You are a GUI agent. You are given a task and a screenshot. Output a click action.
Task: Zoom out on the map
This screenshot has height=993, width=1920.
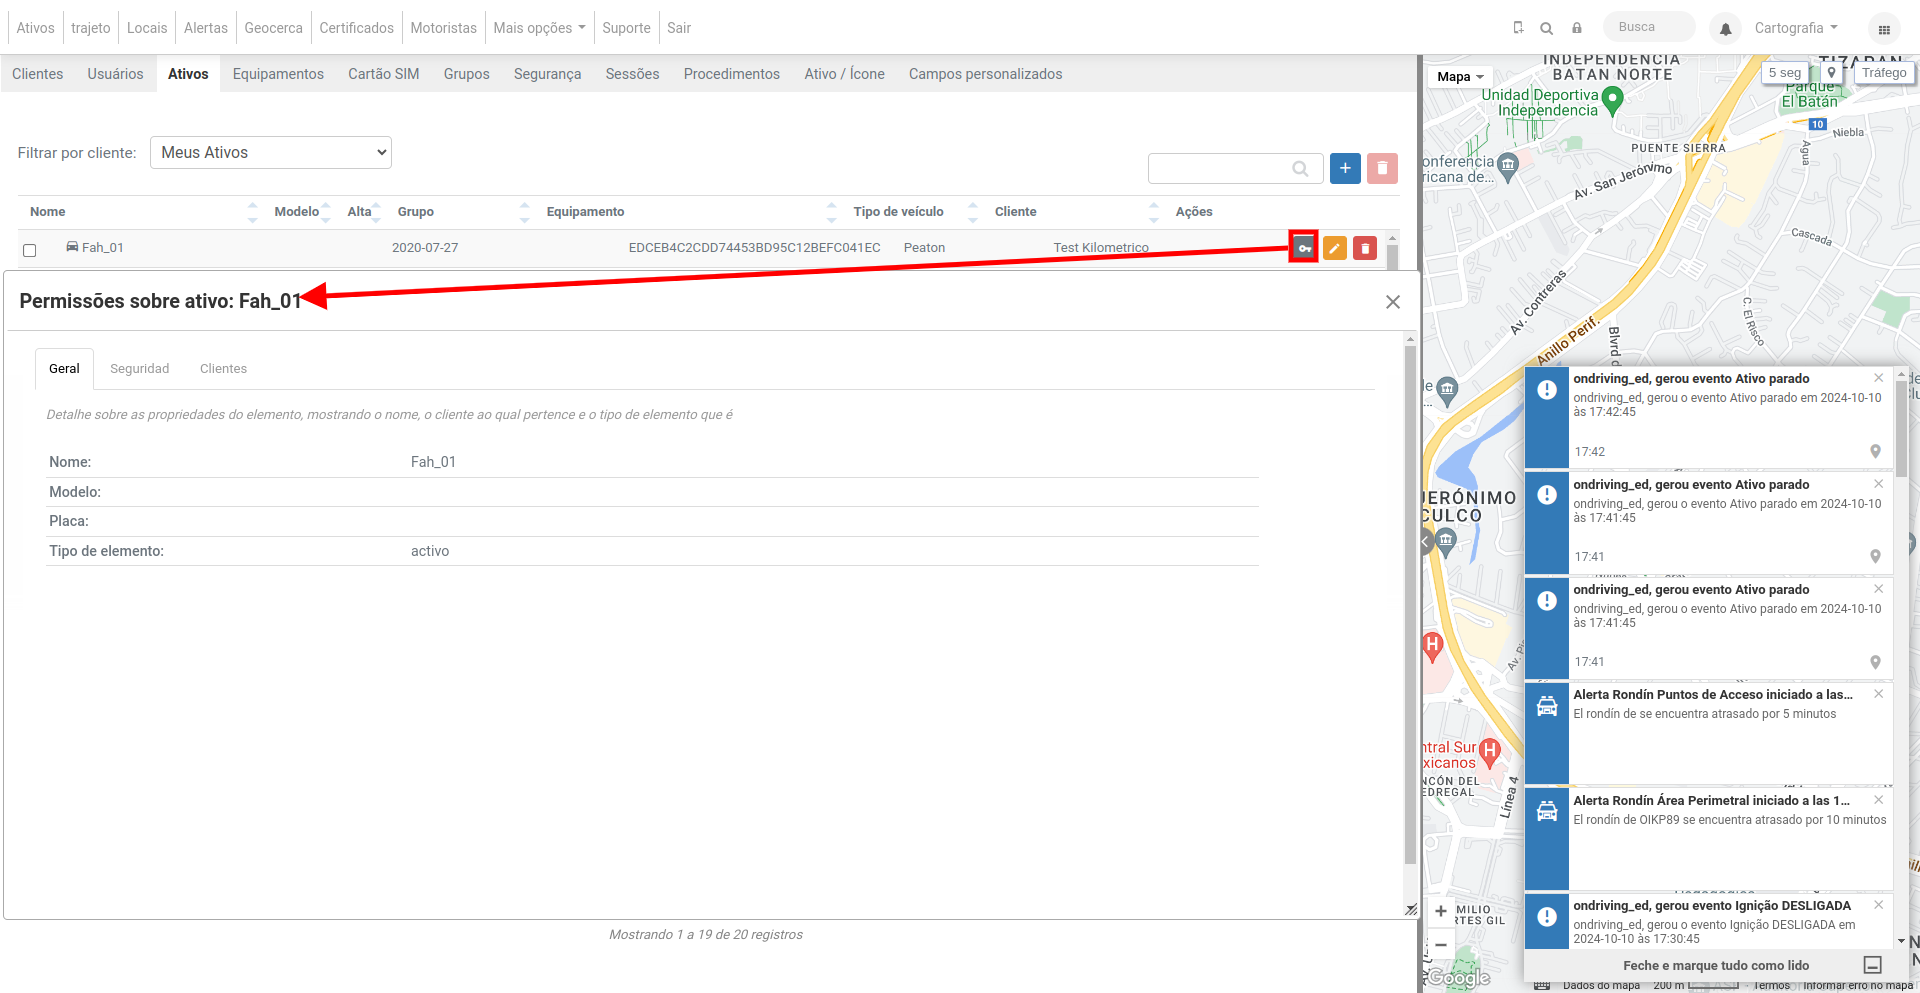click(x=1441, y=944)
